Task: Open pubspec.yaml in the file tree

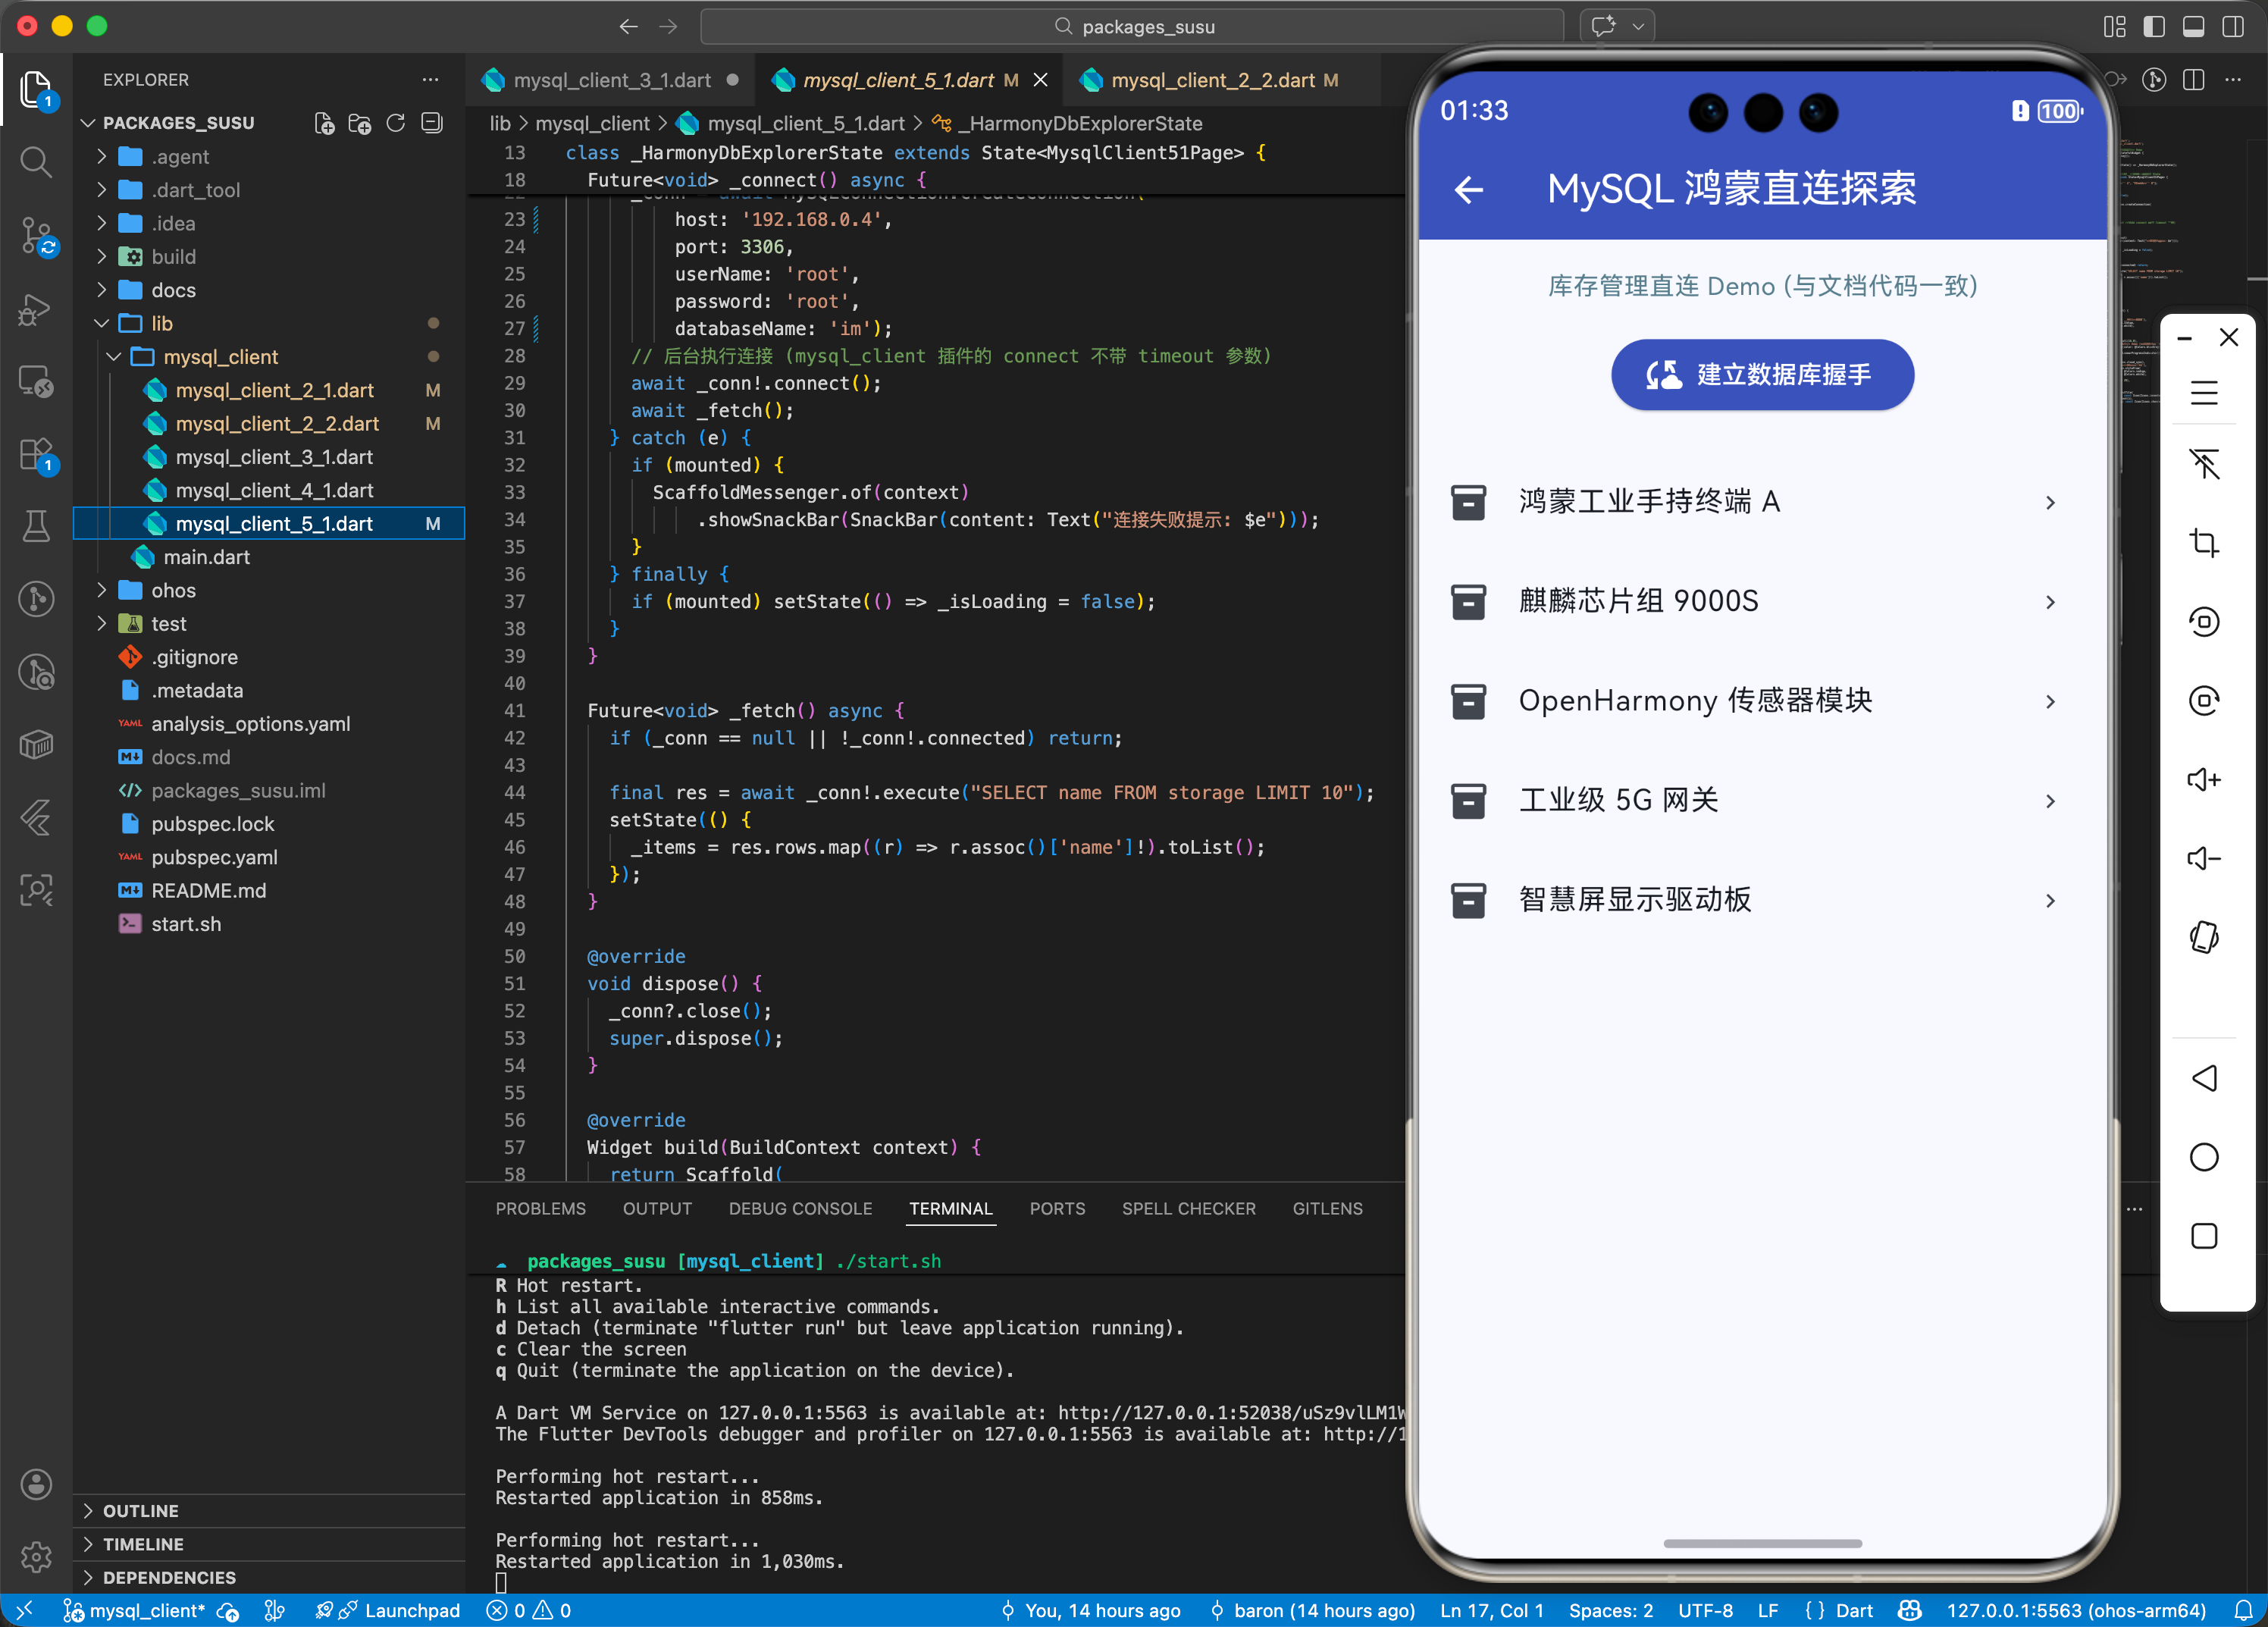Action: (x=270, y=857)
